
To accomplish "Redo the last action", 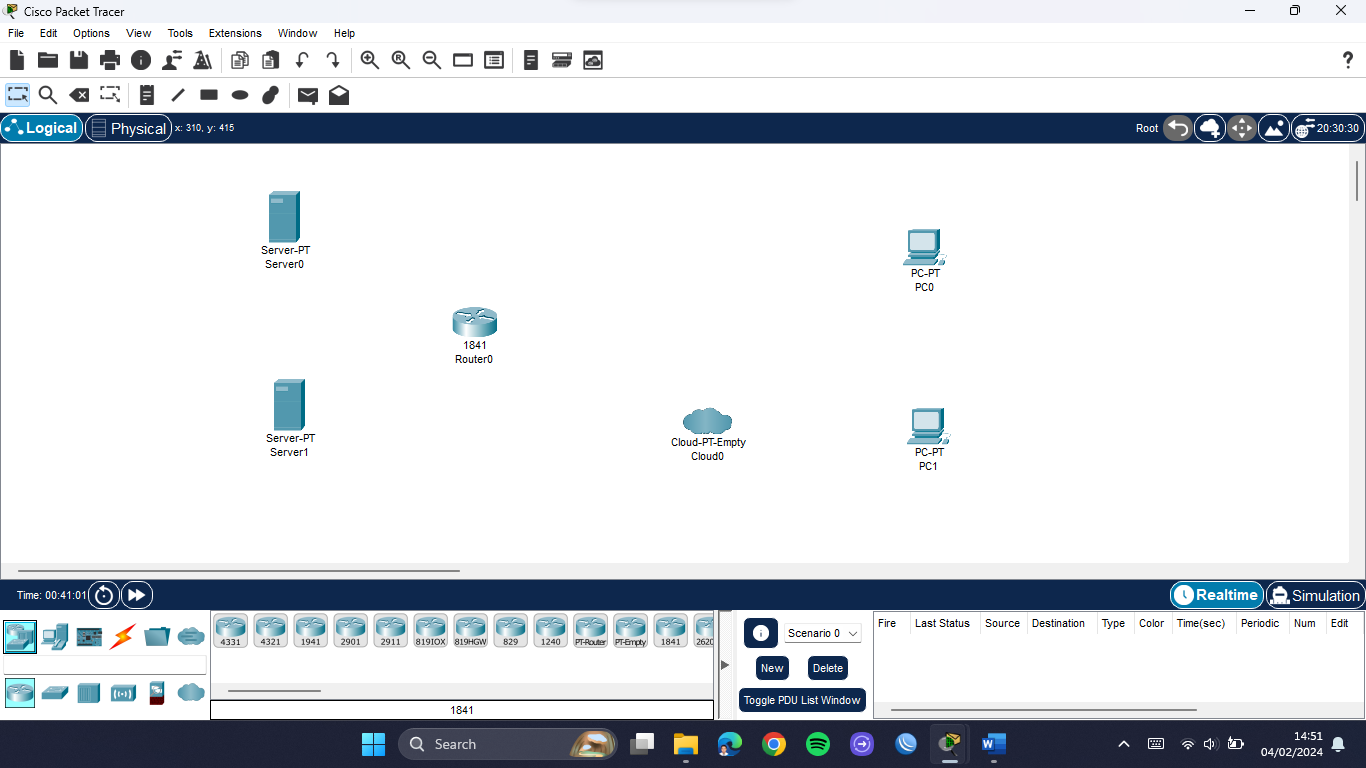I will (x=333, y=60).
